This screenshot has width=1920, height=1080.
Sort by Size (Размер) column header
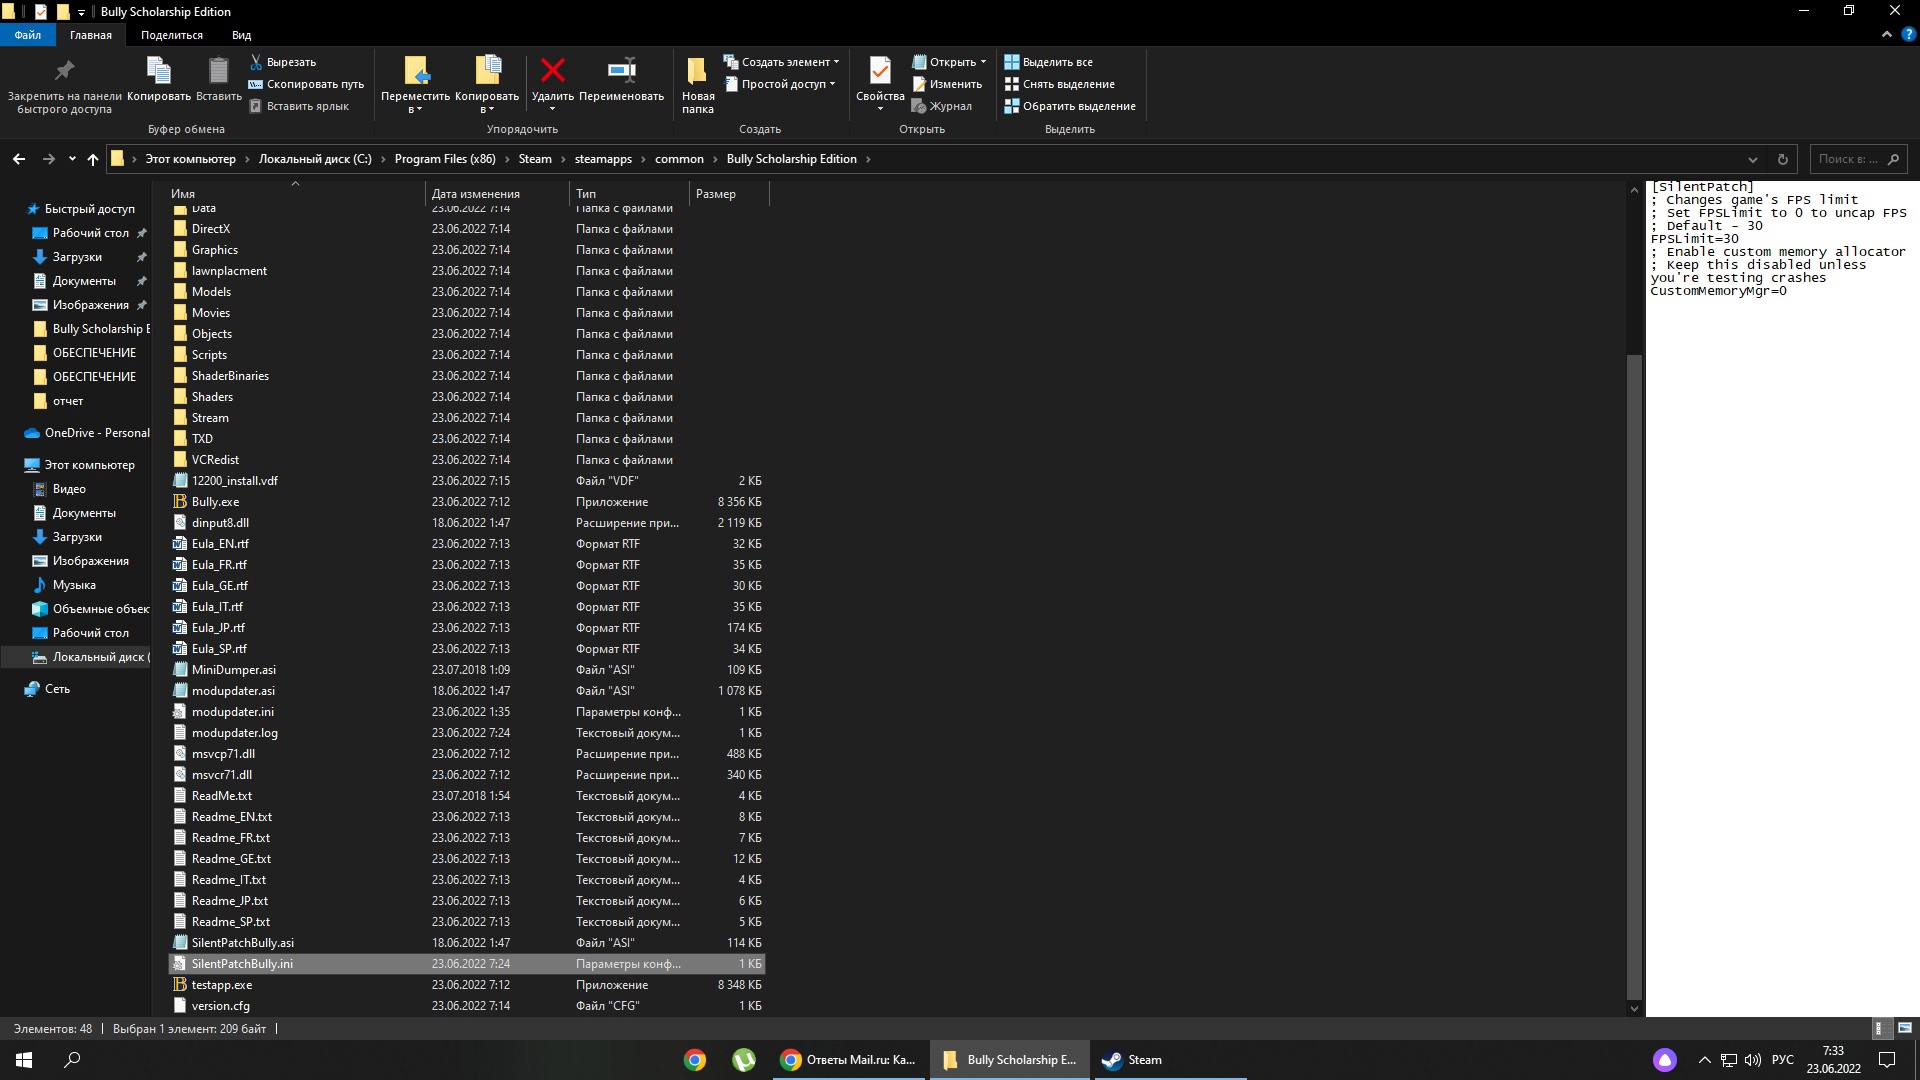point(729,194)
